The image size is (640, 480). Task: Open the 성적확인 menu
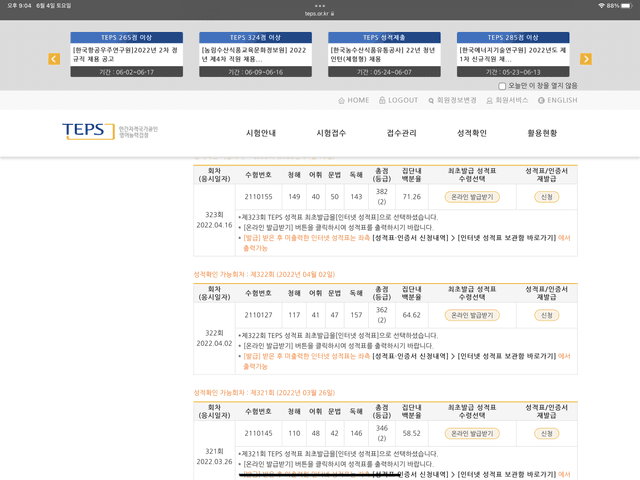tap(472, 133)
